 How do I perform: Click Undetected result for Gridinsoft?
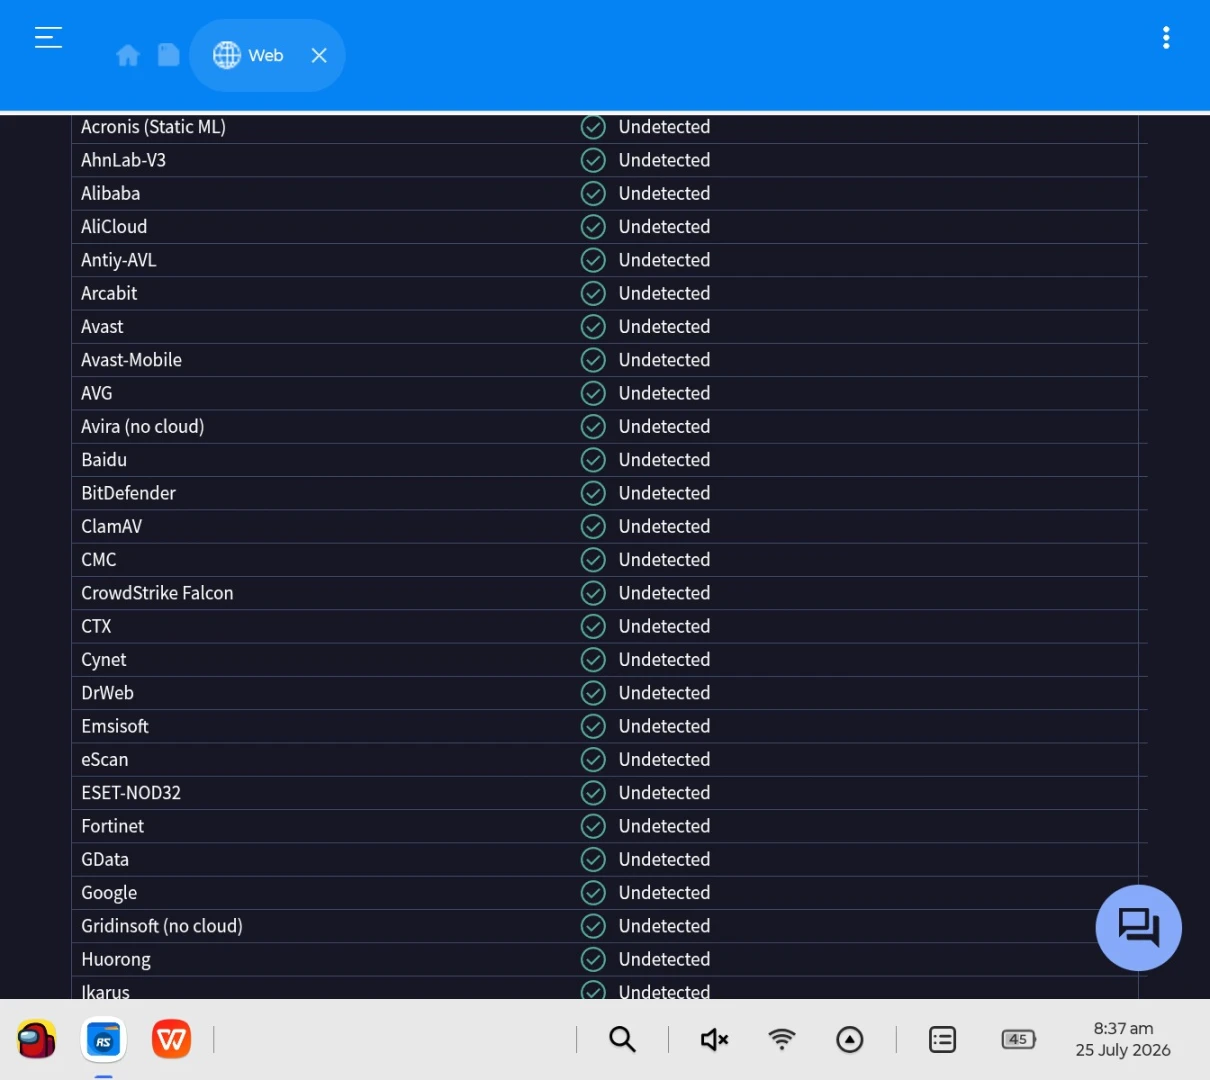664,926
